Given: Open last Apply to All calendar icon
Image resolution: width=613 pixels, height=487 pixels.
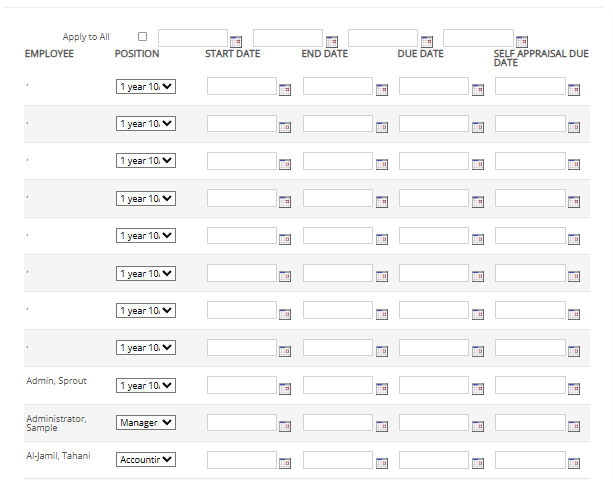Looking at the screenshot, I should 521,41.
